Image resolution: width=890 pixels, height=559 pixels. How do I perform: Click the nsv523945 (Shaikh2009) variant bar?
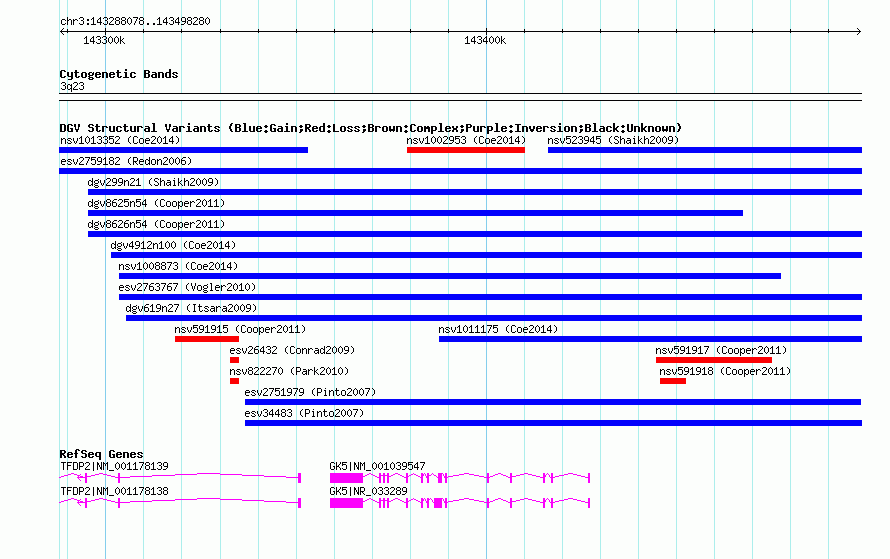(x=704, y=150)
